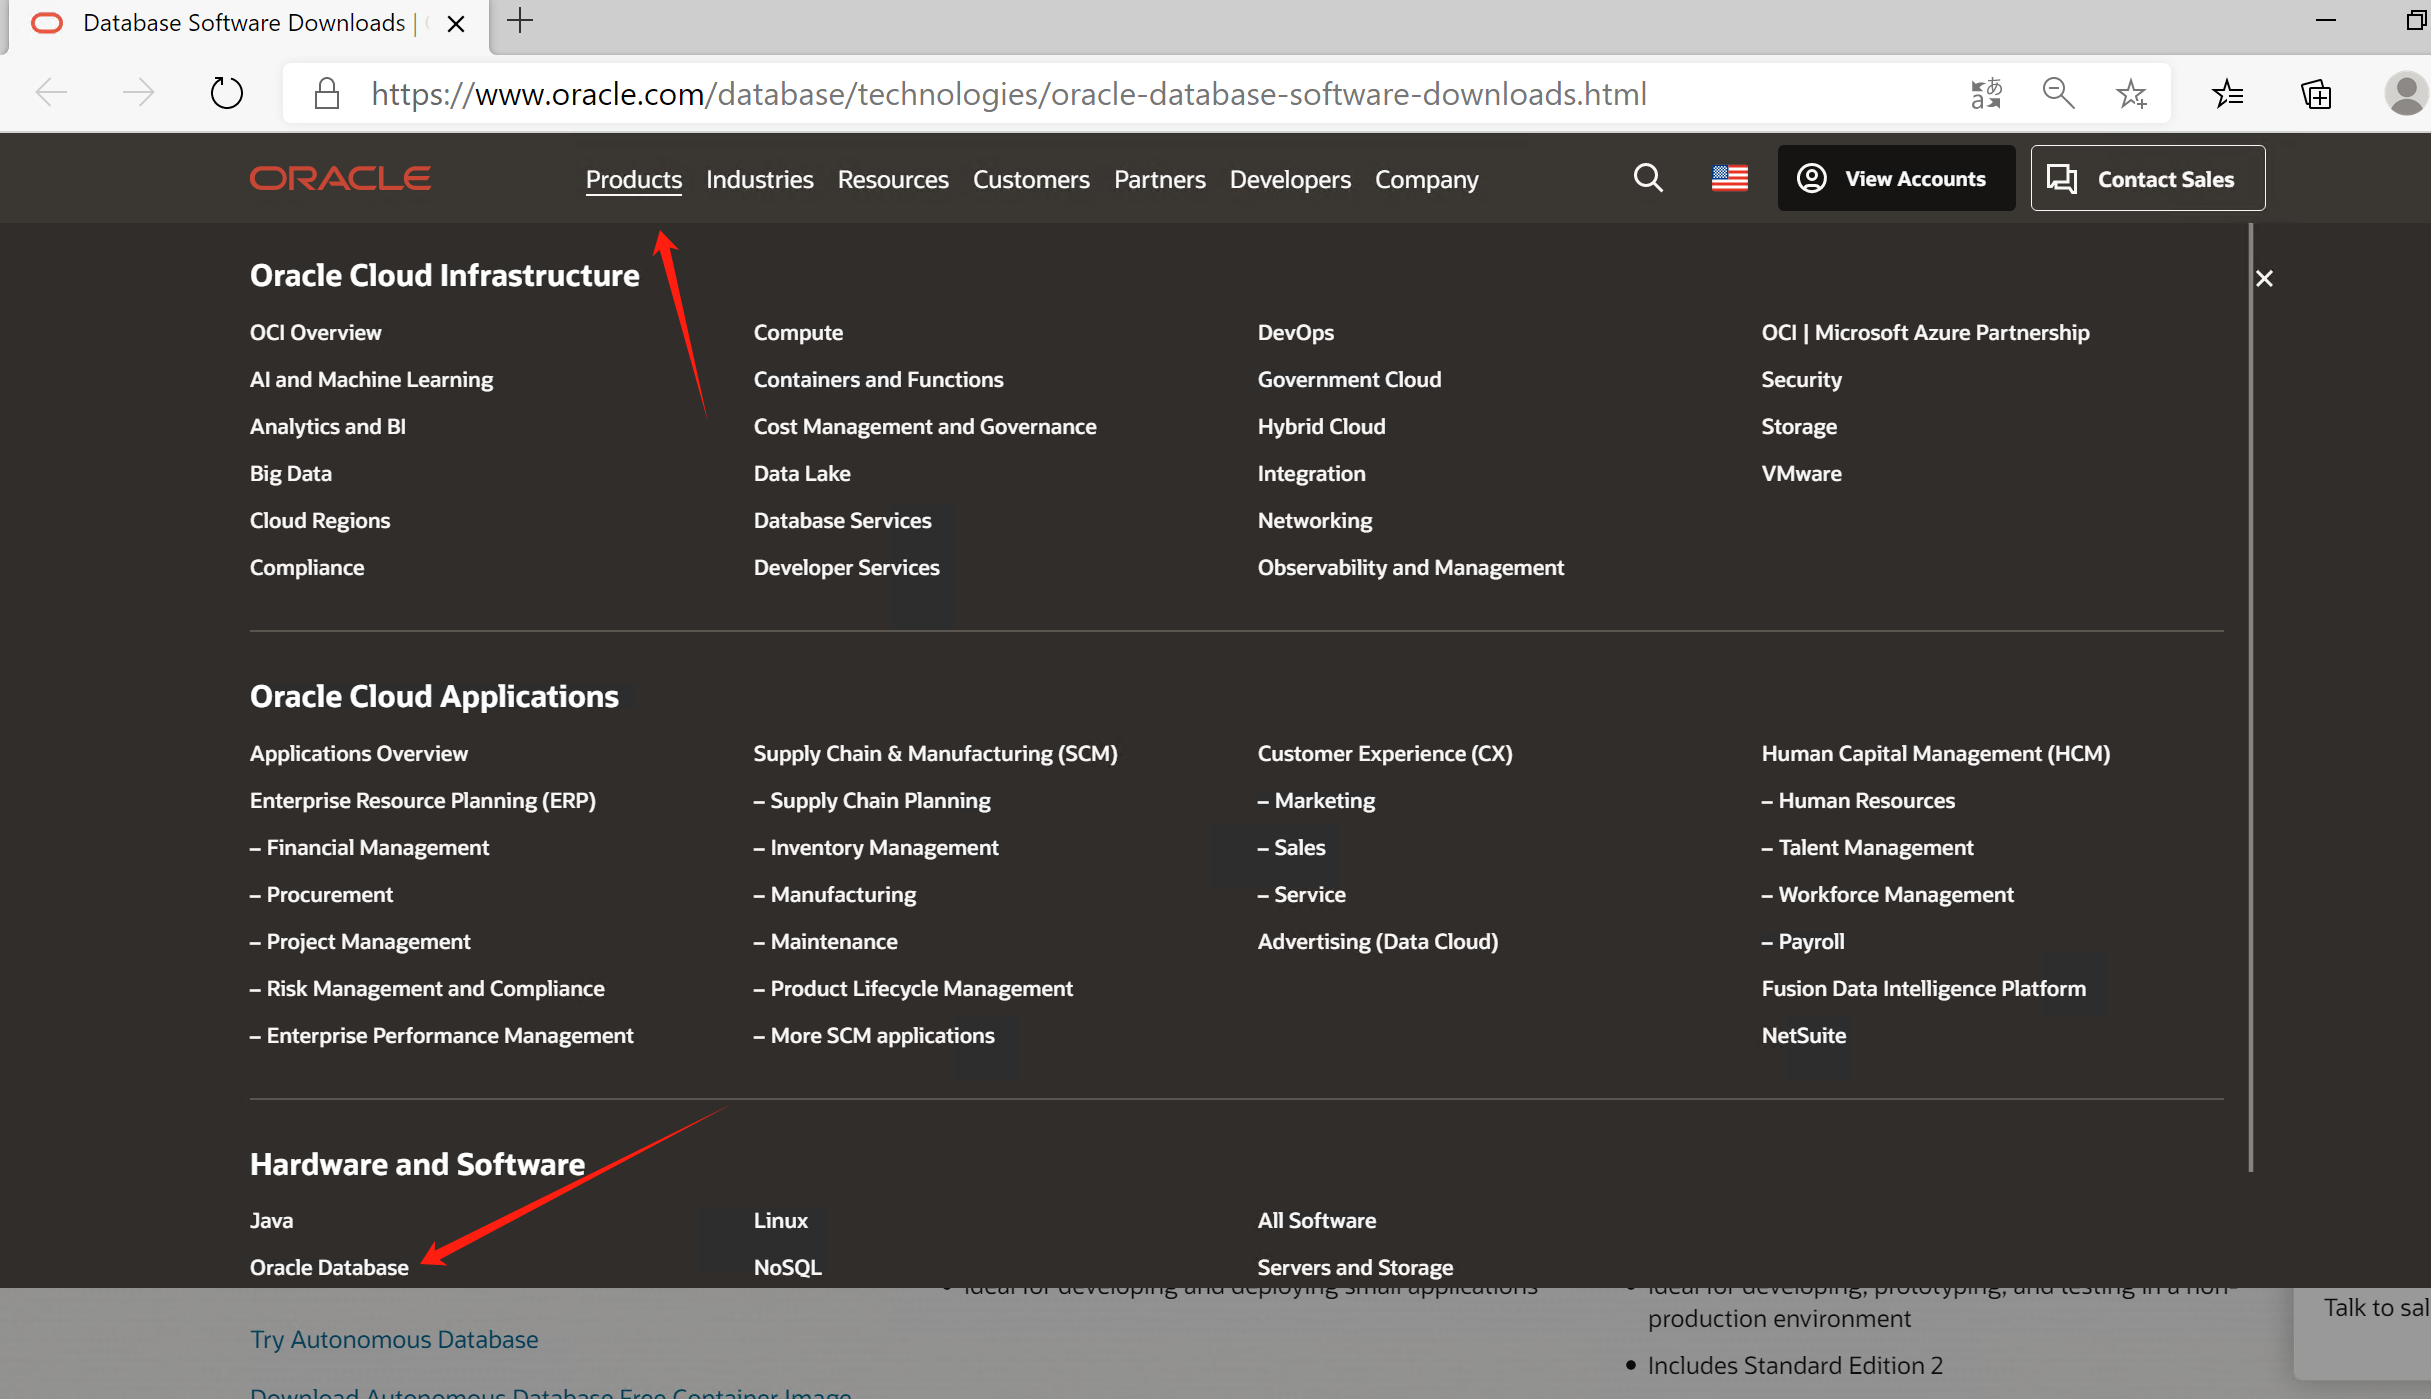Image resolution: width=2431 pixels, height=1399 pixels.
Task: Open Enterprise Resource Planning (ERP)
Action: pos(422,800)
